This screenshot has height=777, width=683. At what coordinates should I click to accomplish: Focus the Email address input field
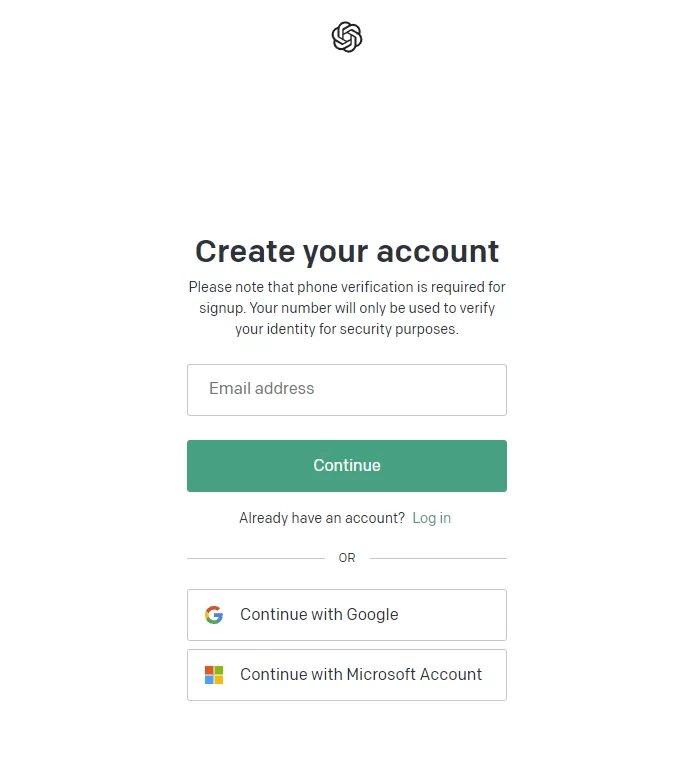pyautogui.click(x=346, y=390)
